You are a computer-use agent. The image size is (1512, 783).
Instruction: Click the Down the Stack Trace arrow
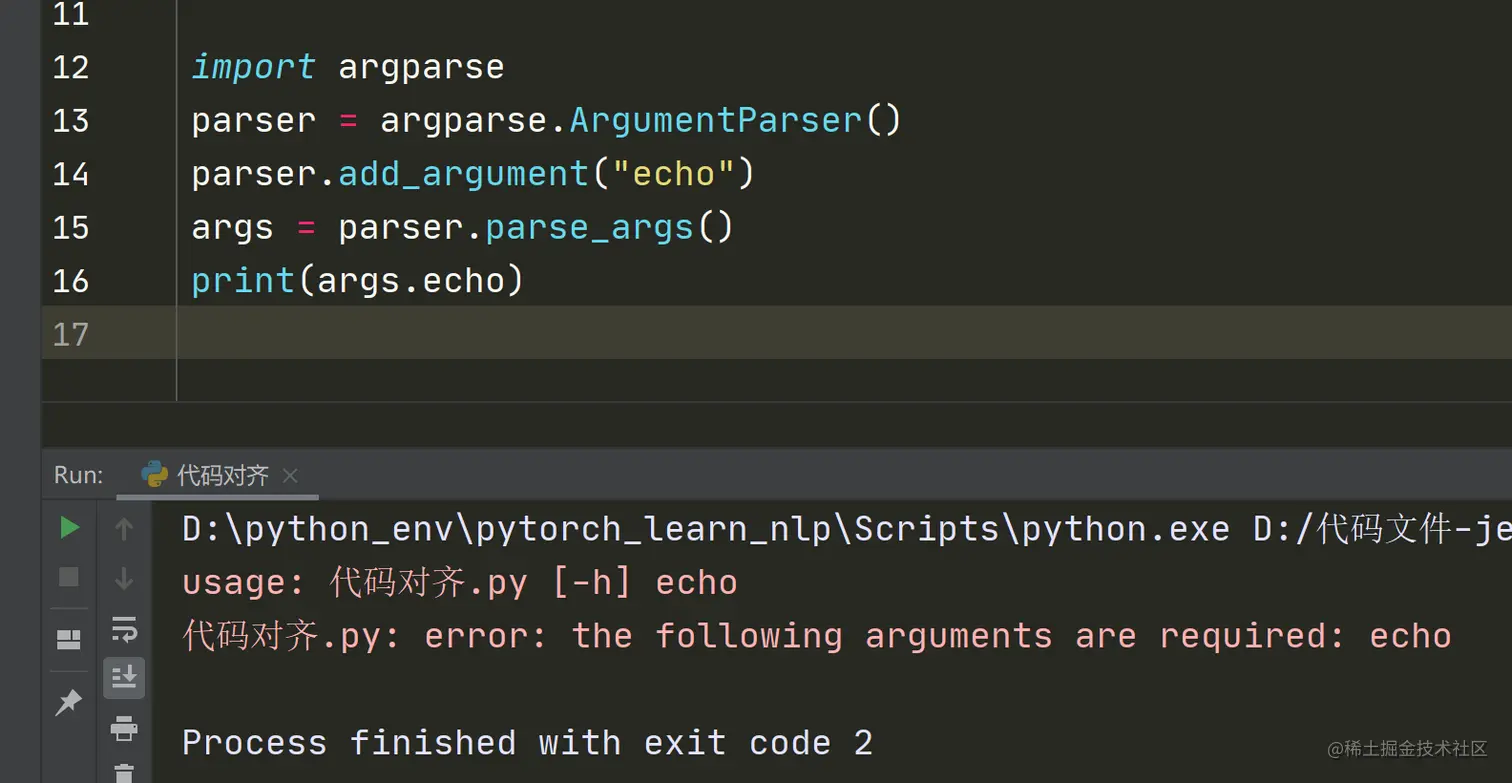pos(124,578)
